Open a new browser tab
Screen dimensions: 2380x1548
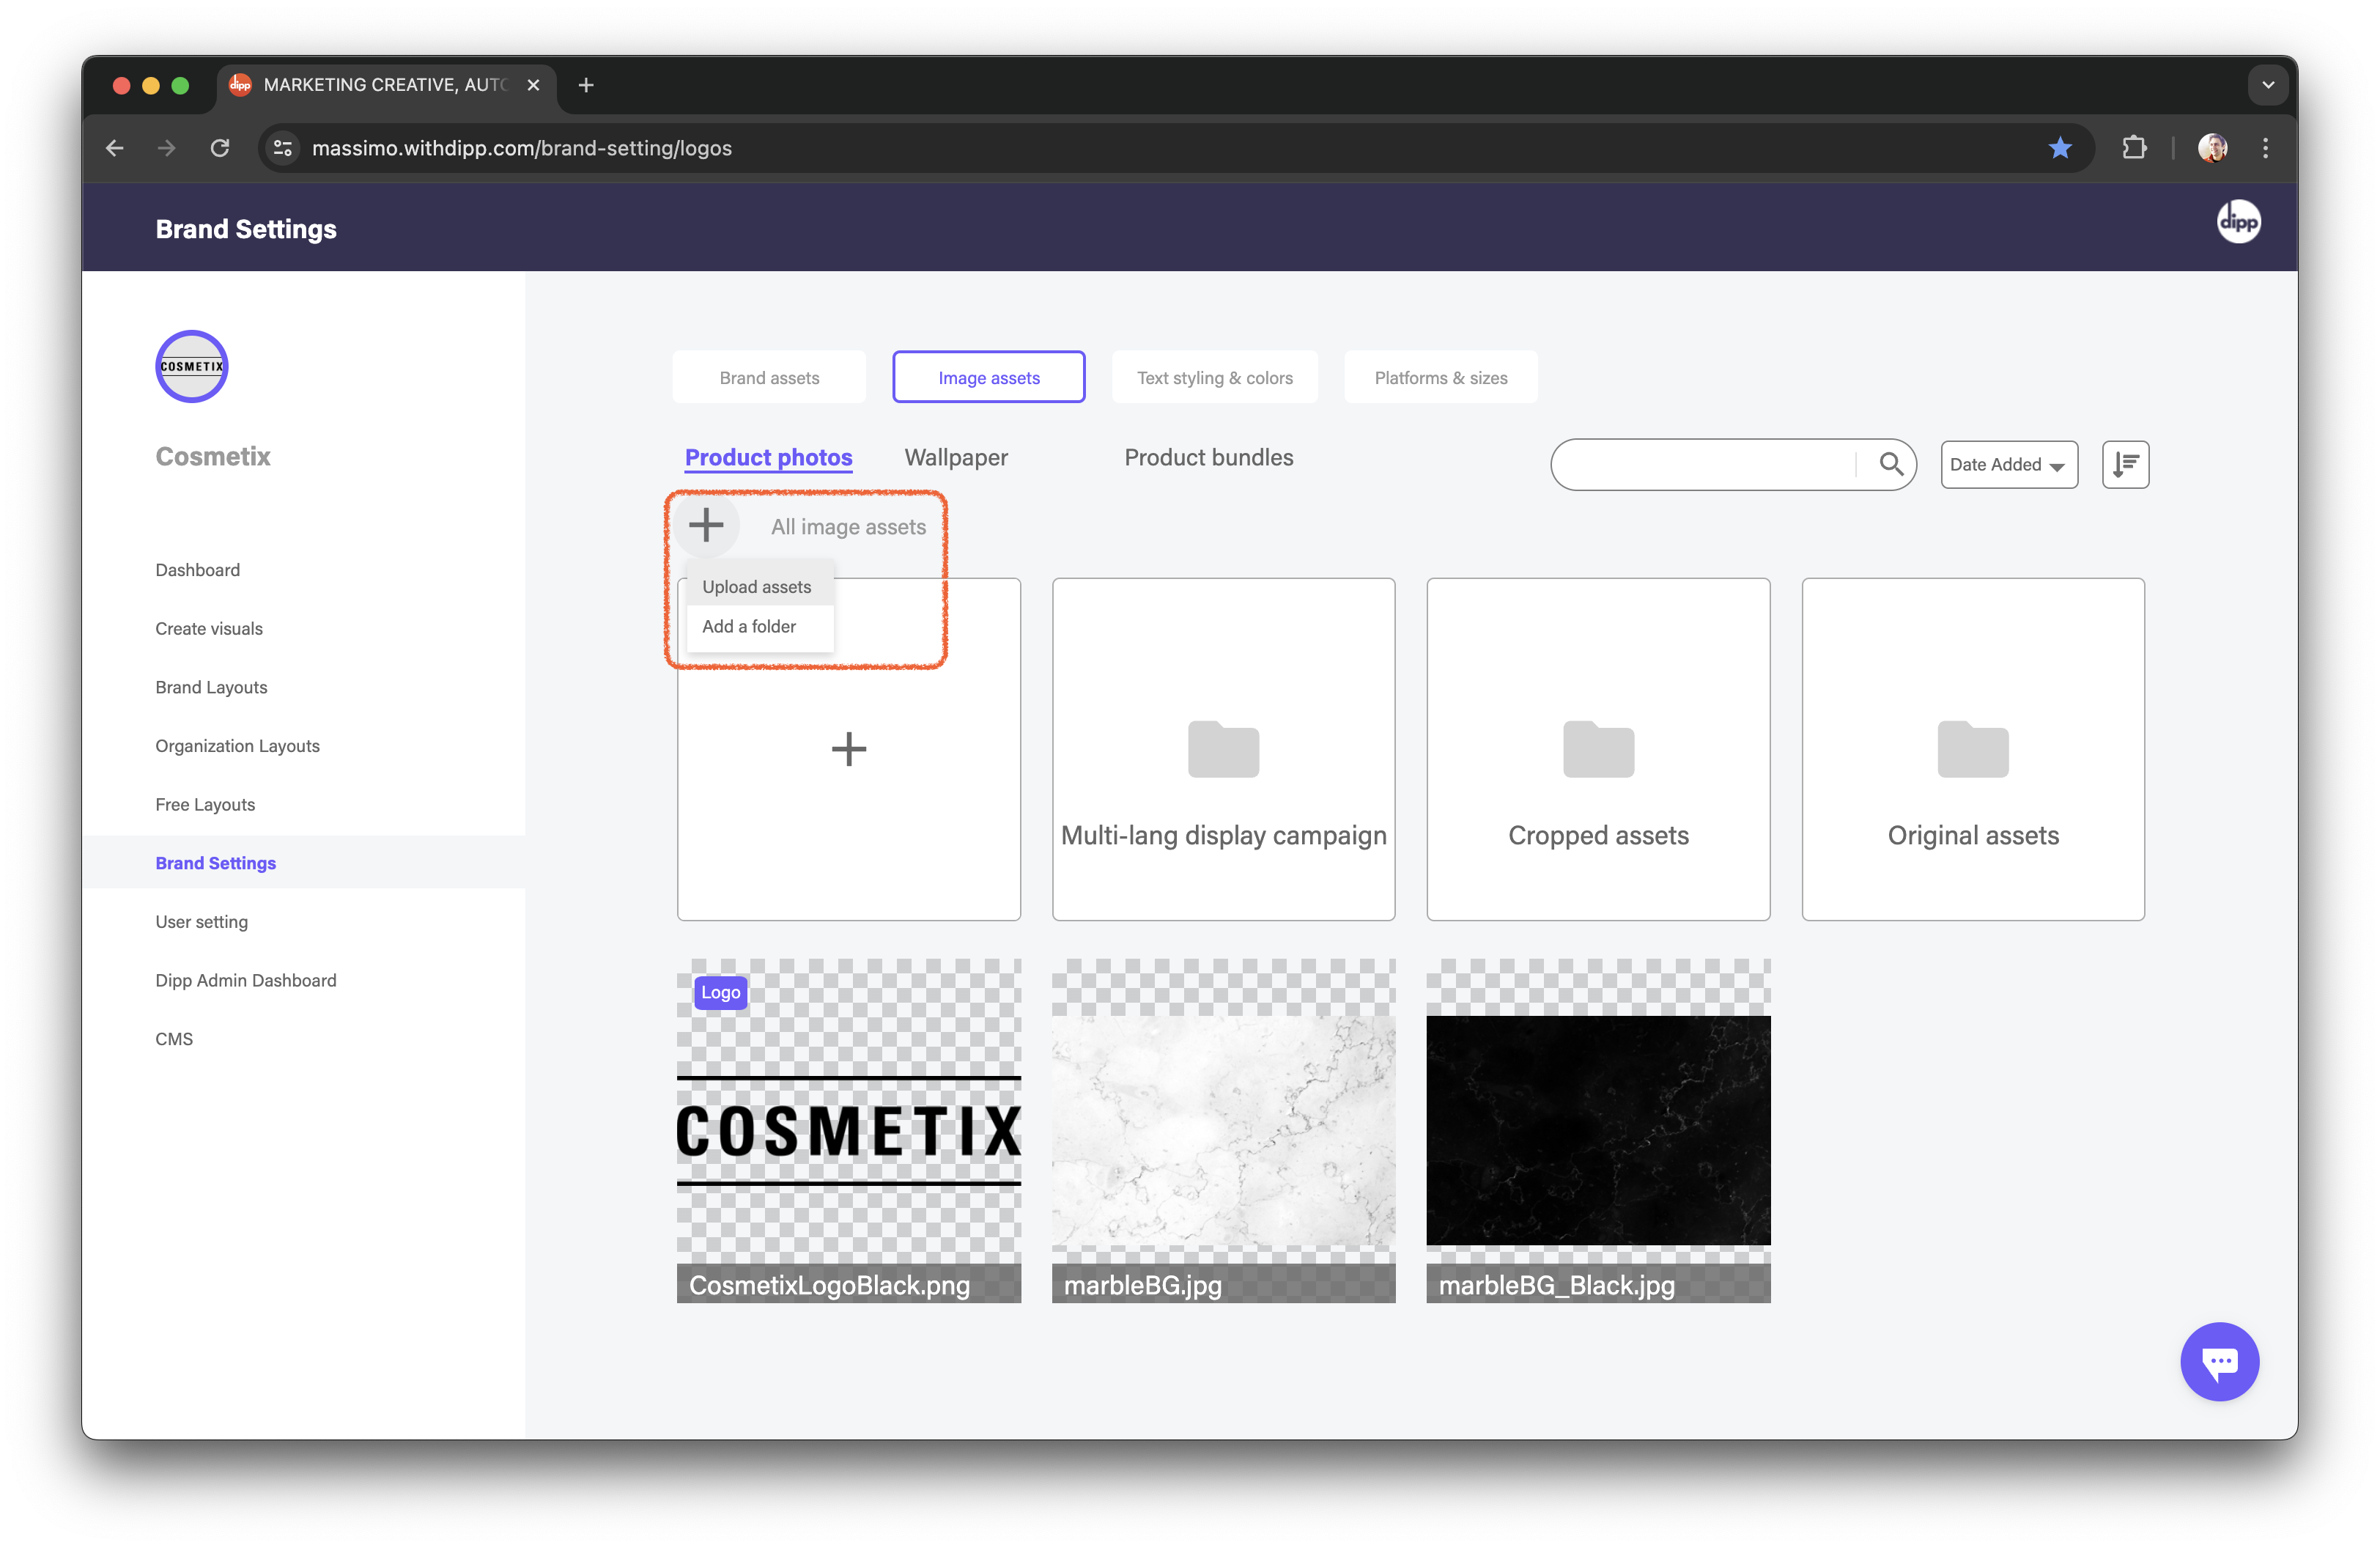coord(586,85)
